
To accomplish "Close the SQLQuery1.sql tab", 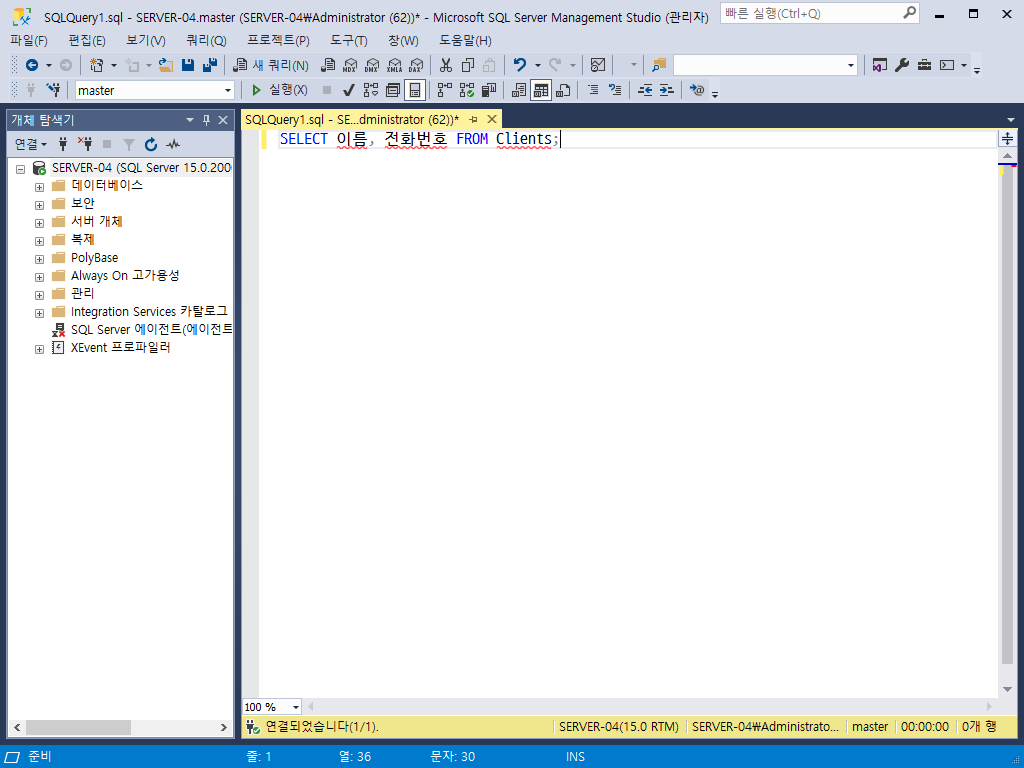I will tap(492, 120).
